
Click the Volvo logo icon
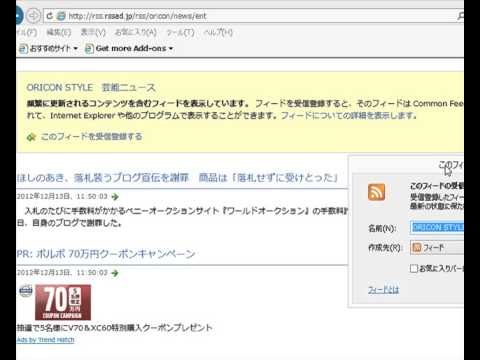pyautogui.click(x=26, y=291)
